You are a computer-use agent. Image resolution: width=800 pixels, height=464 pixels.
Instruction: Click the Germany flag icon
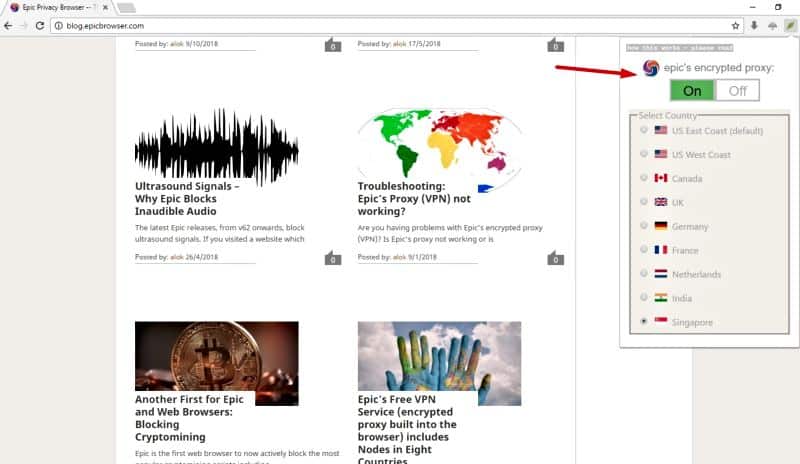click(661, 226)
